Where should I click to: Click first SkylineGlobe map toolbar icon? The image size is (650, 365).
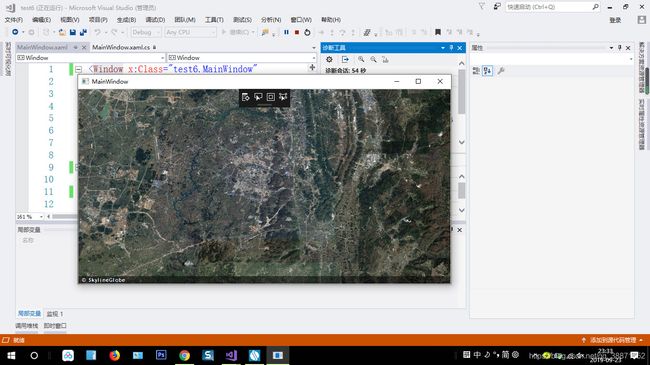(x=245, y=97)
